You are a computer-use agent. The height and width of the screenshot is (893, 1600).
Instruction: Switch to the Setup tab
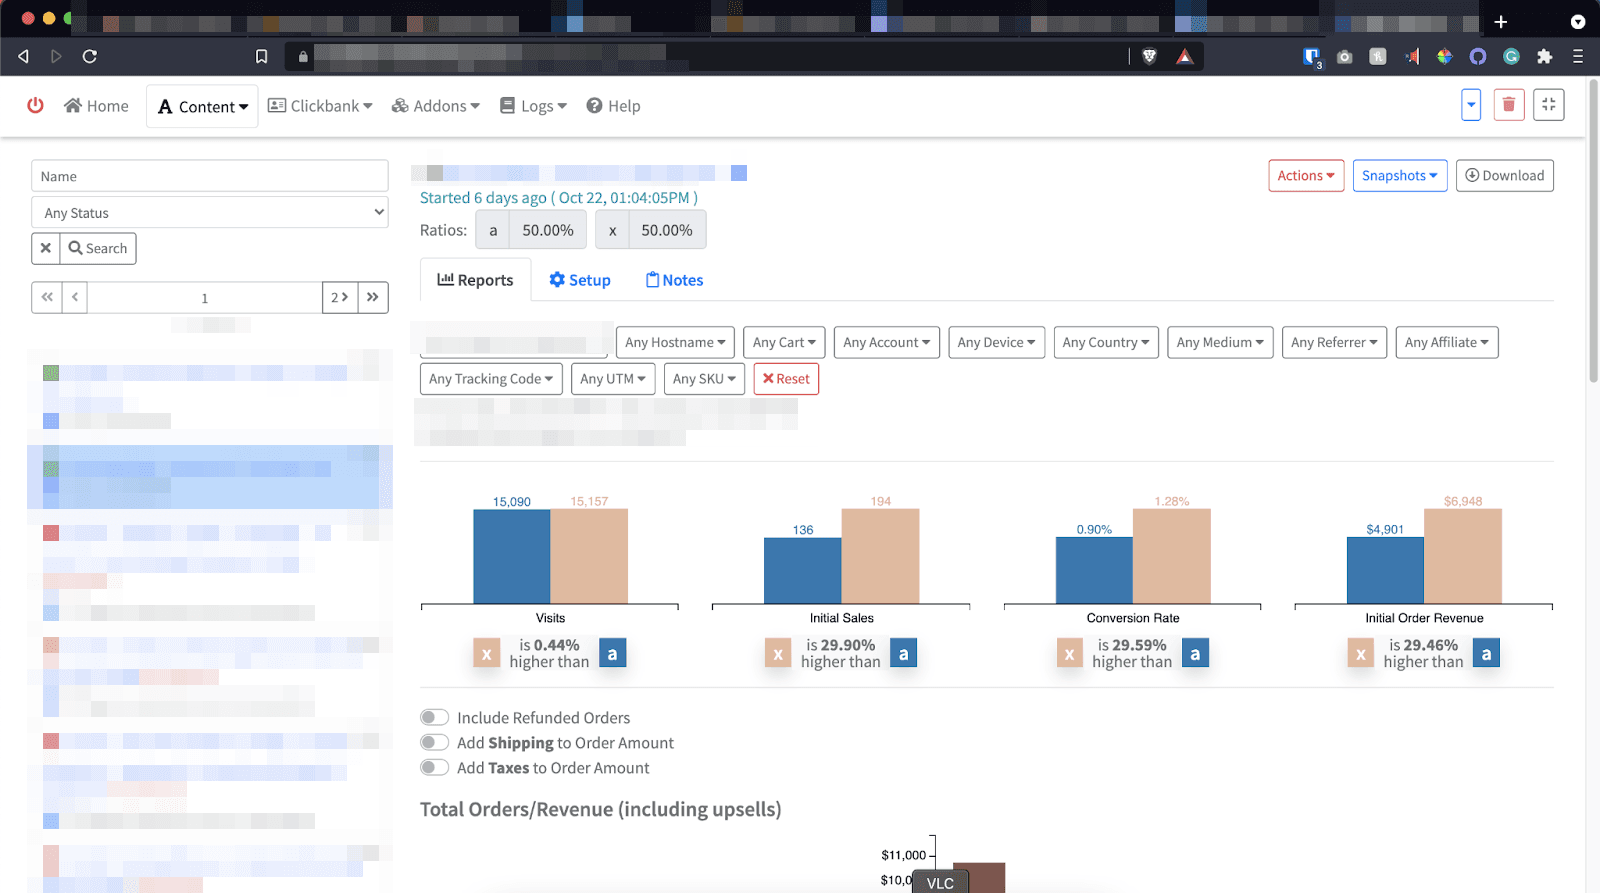click(x=580, y=281)
